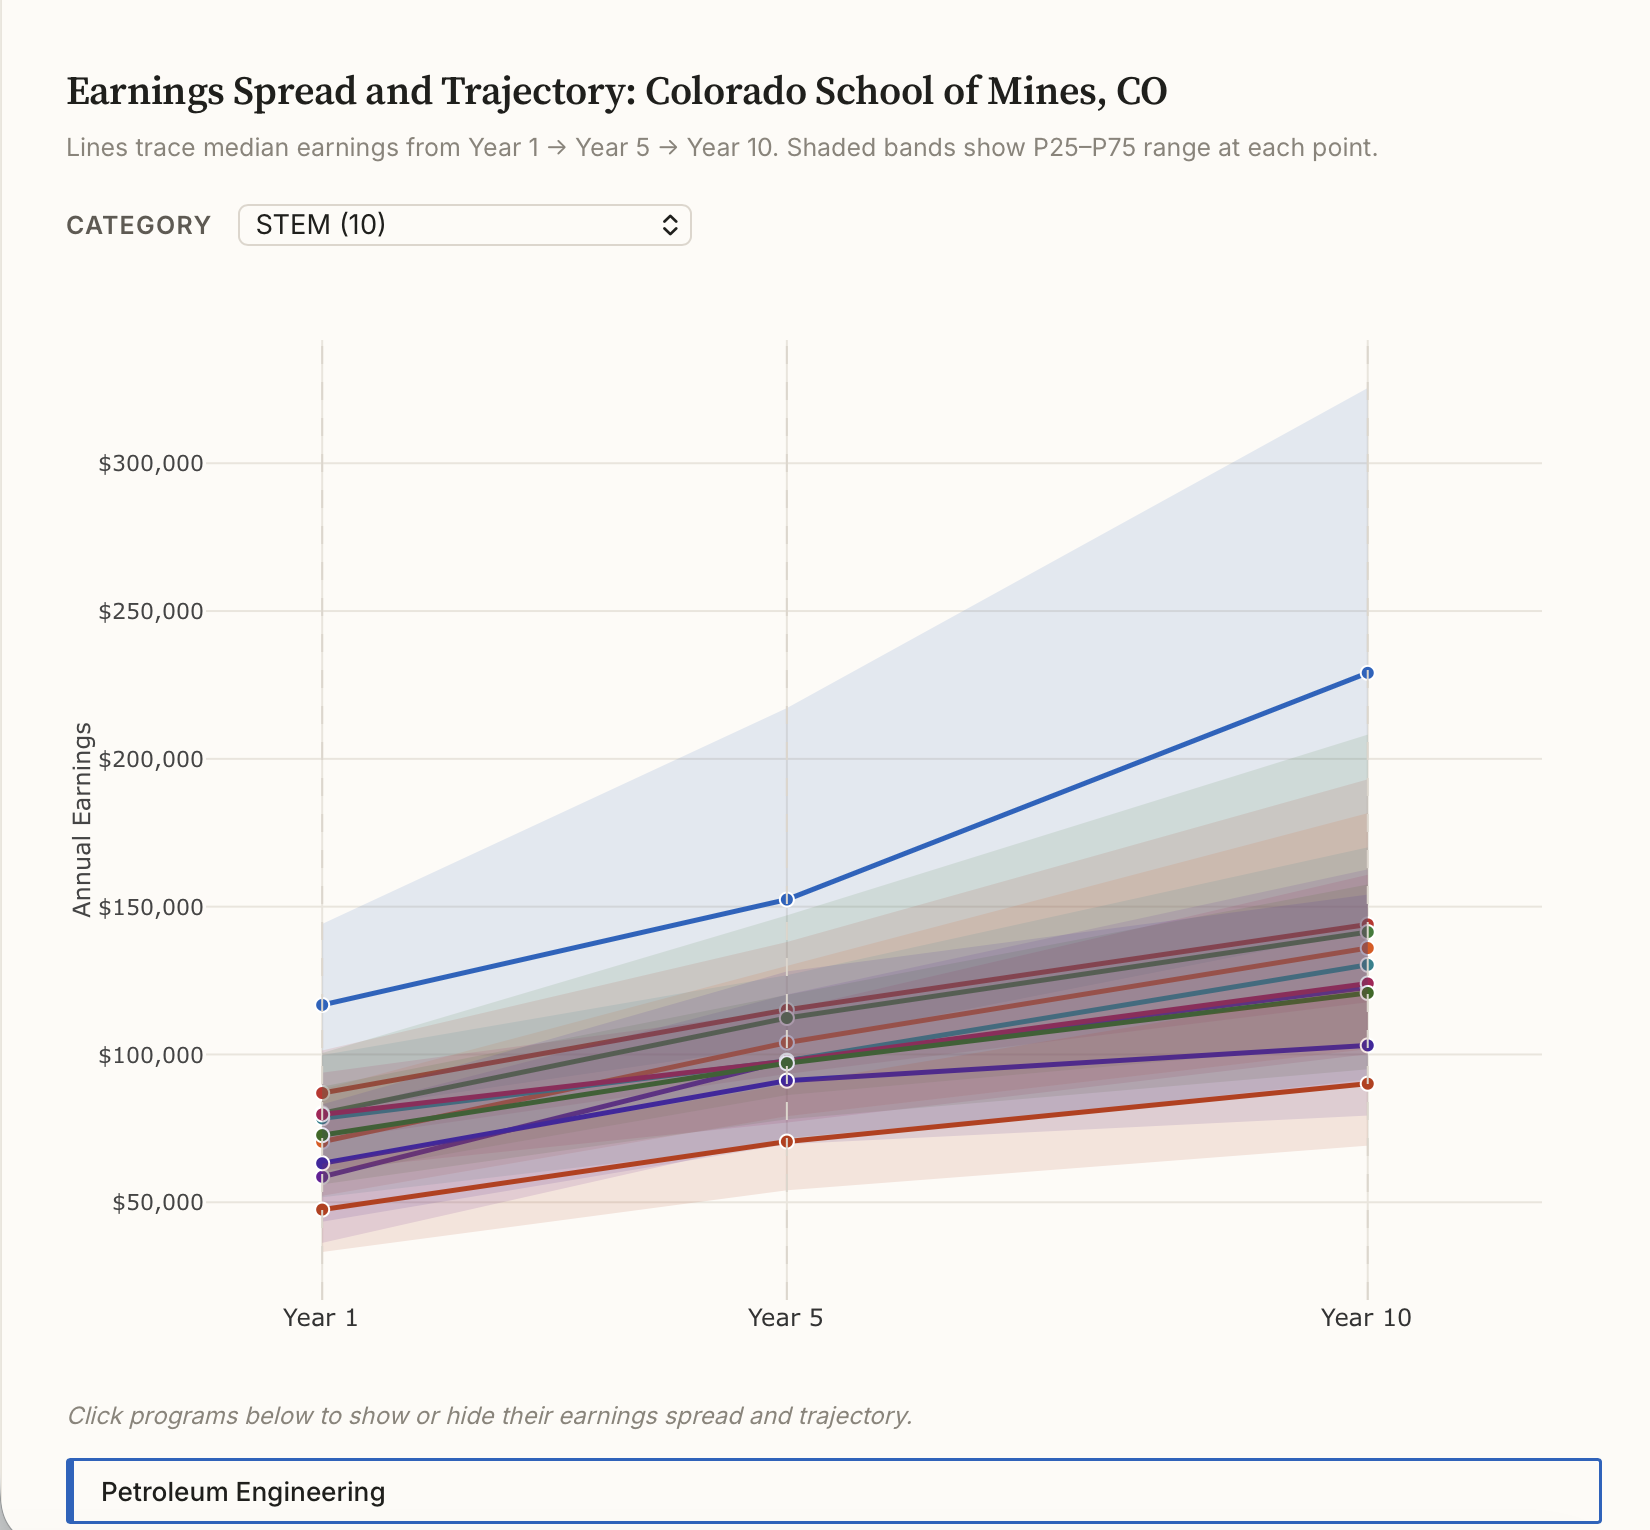Image resolution: width=1650 pixels, height=1530 pixels.
Task: Click the blue Year 1 marker near $117,000
Action: tap(322, 1004)
